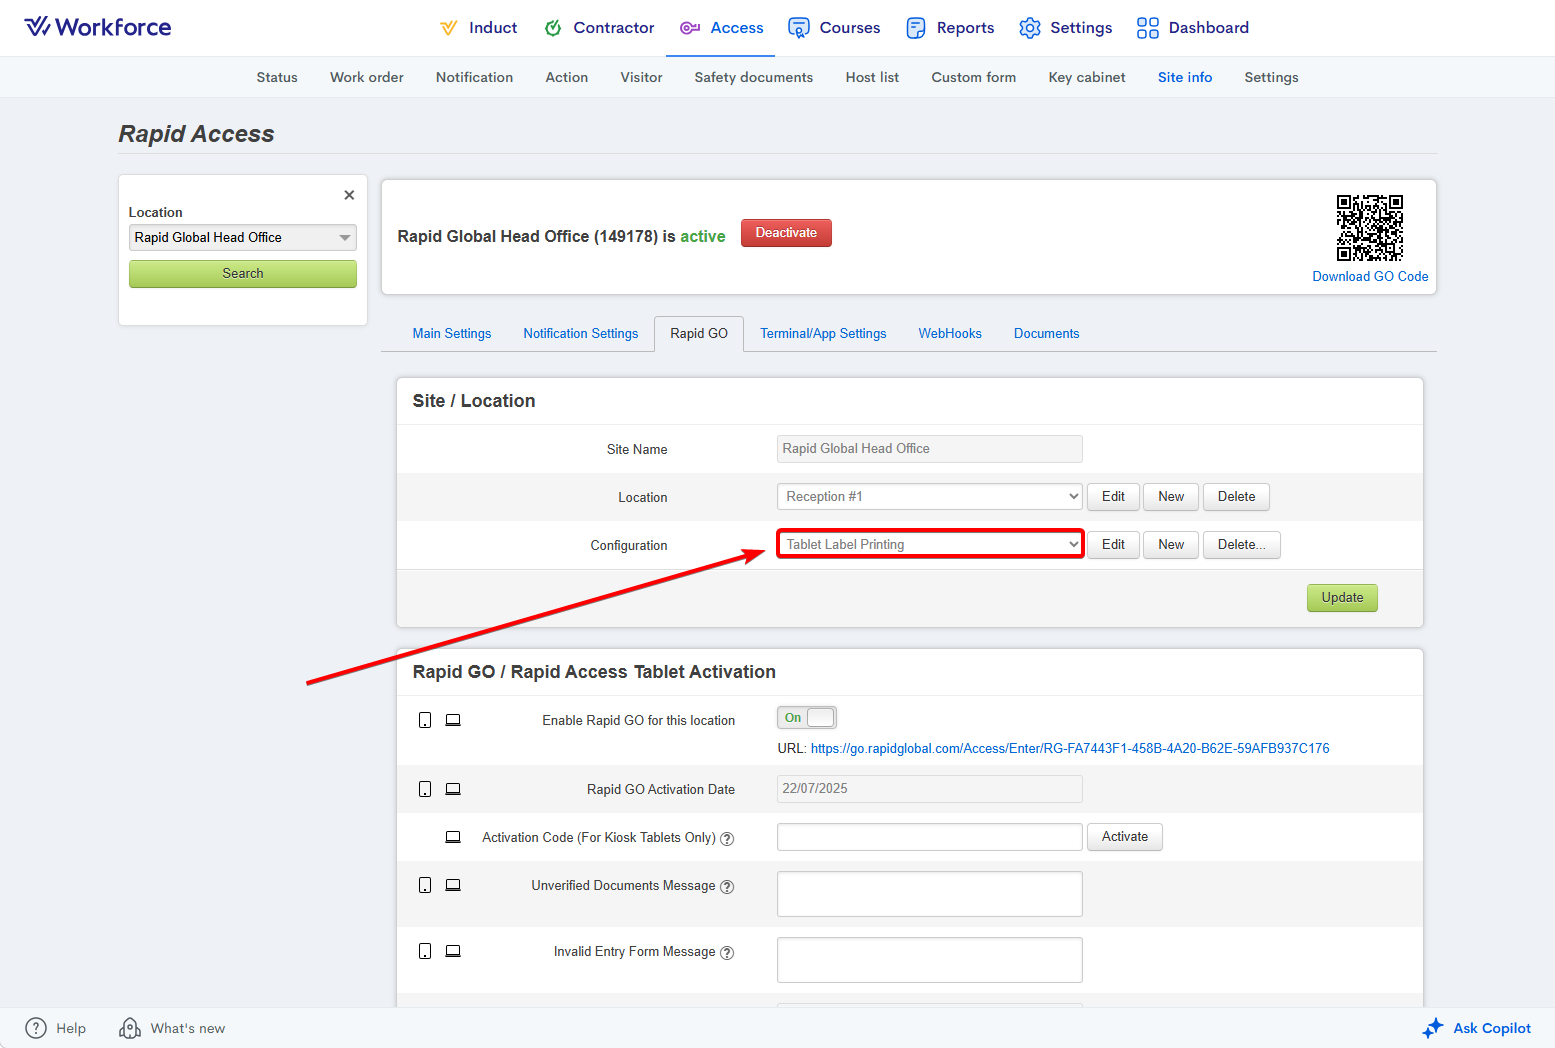Click kiosk icon in Activation Code row
The width and height of the screenshot is (1555, 1048).
[x=453, y=837]
